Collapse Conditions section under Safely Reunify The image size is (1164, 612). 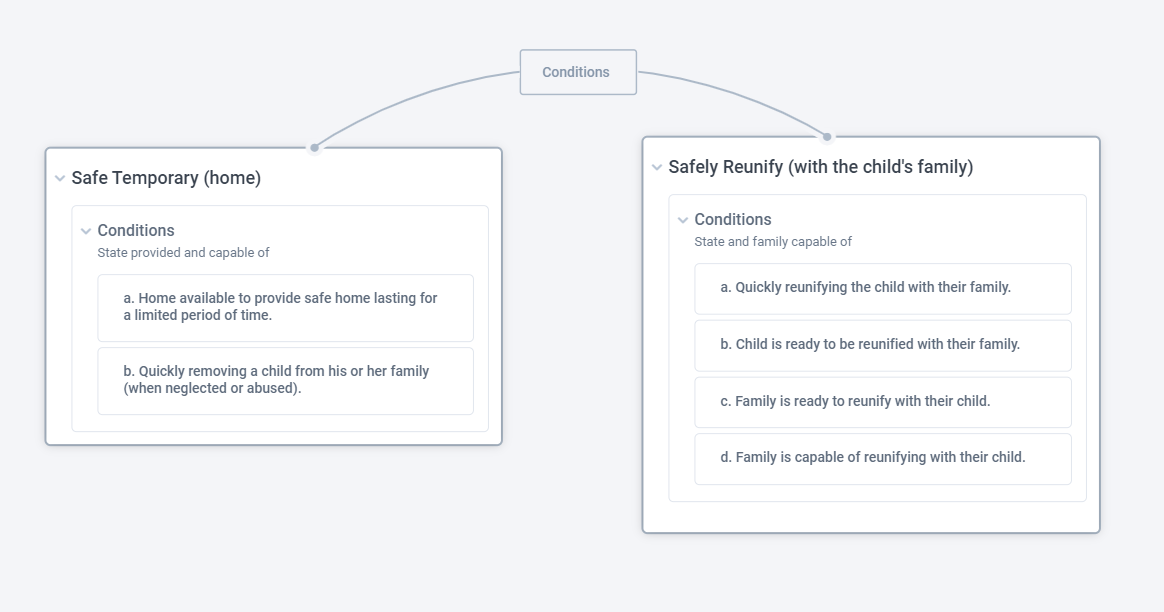click(683, 220)
